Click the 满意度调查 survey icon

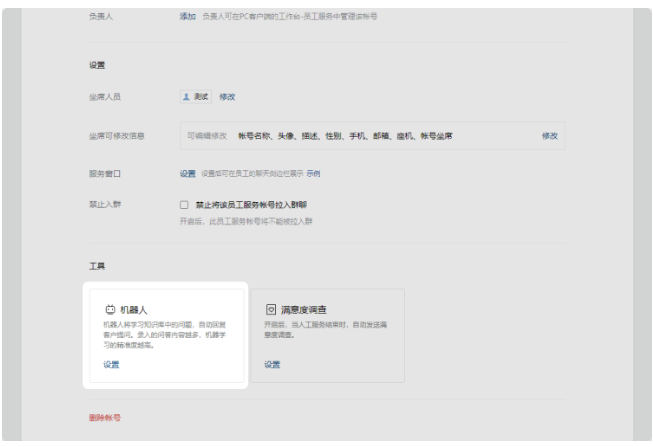point(270,311)
